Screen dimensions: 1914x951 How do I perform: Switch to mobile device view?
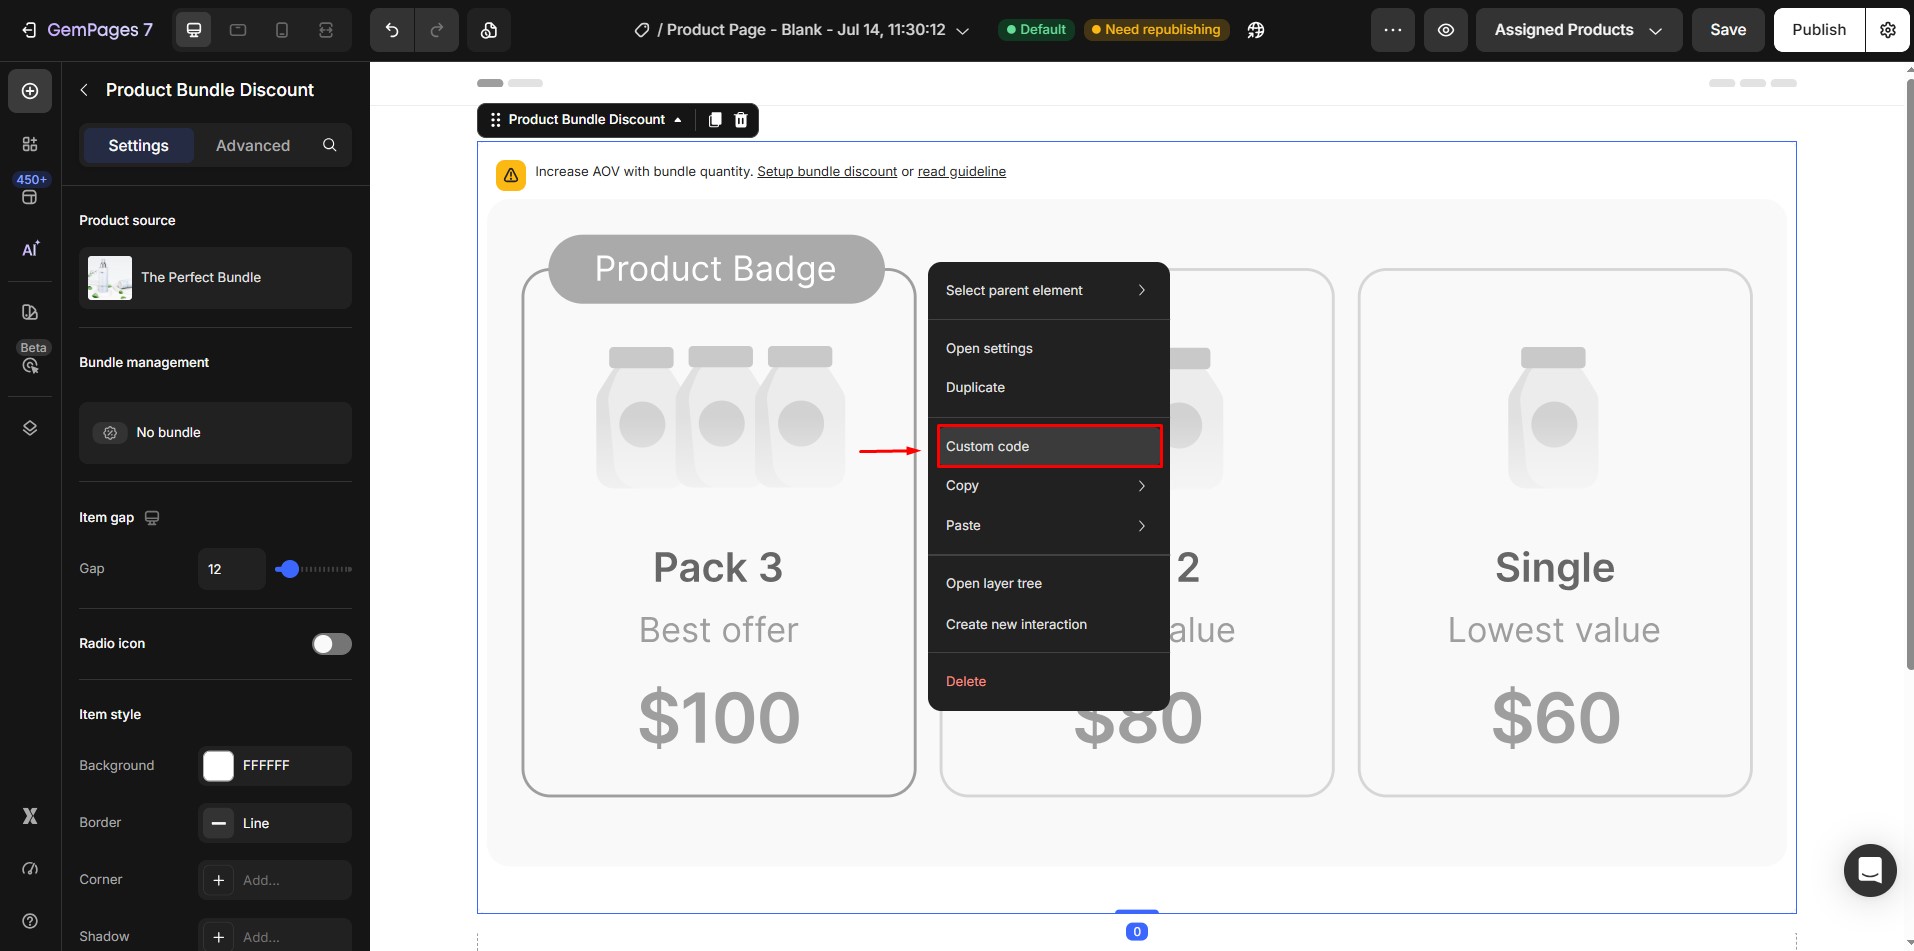pyautogui.click(x=282, y=30)
